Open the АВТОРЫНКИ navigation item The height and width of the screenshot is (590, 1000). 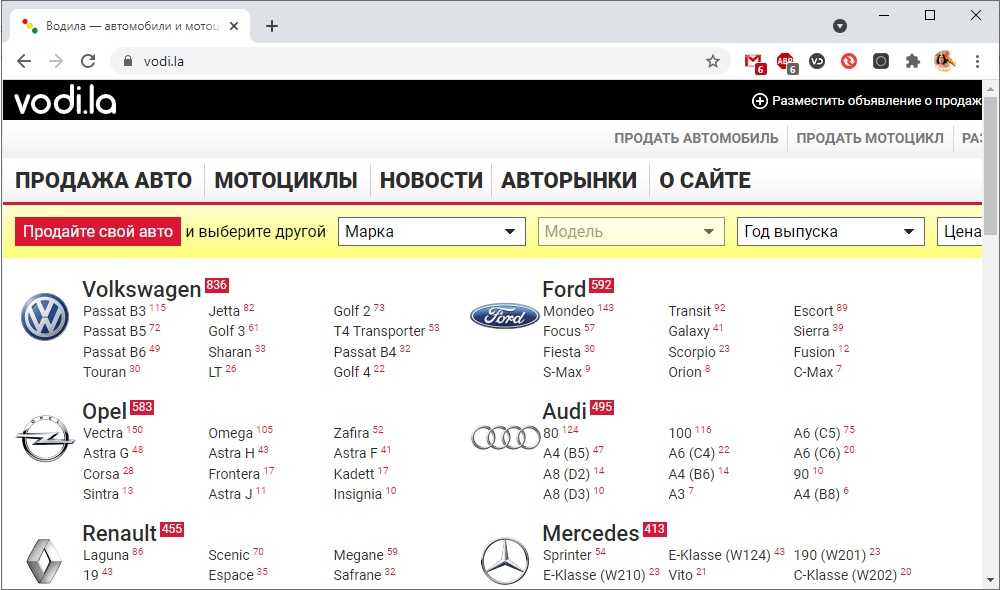(x=568, y=181)
